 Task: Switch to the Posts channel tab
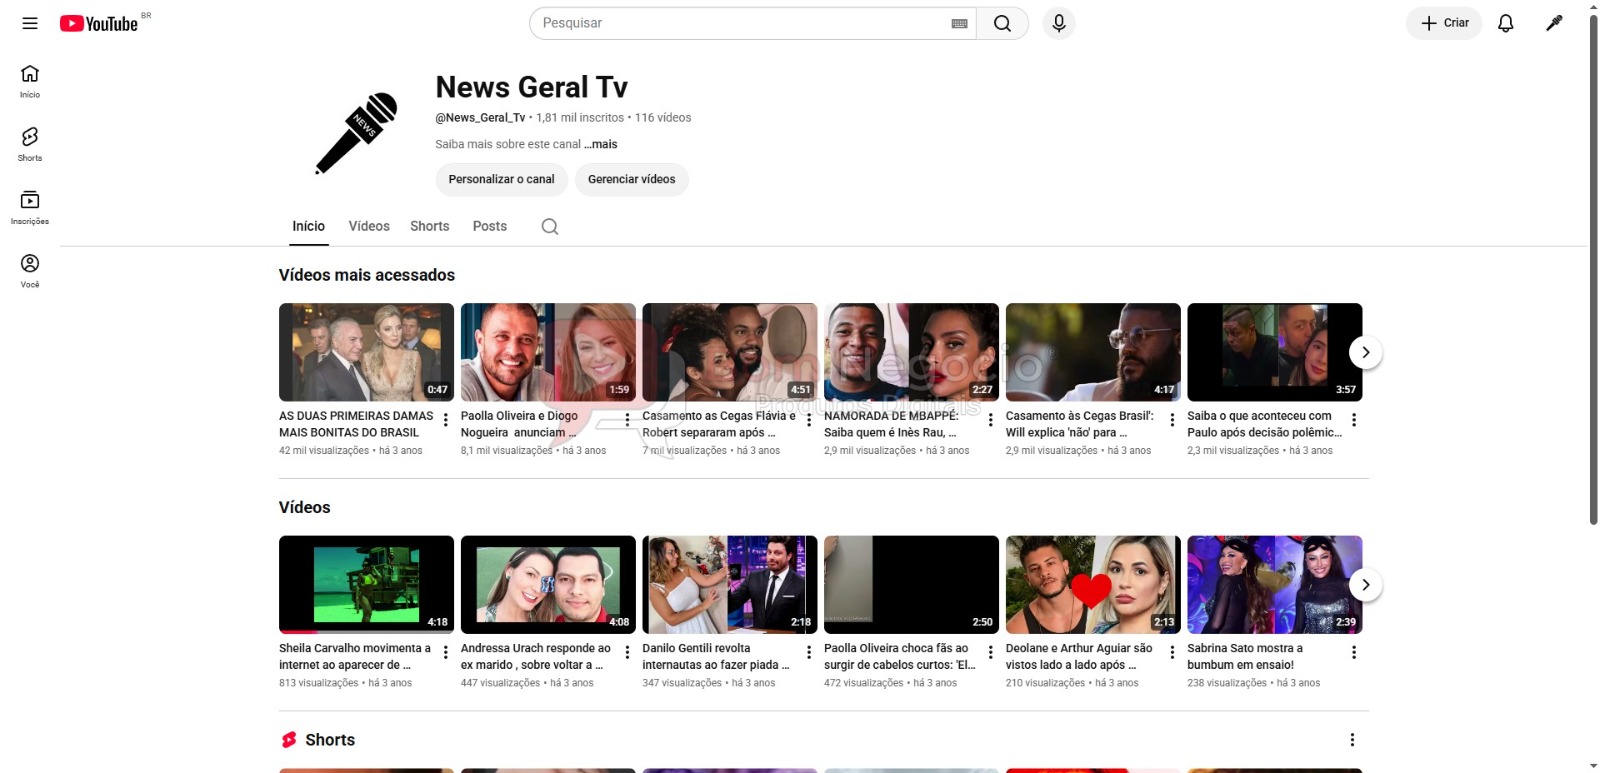pos(490,226)
